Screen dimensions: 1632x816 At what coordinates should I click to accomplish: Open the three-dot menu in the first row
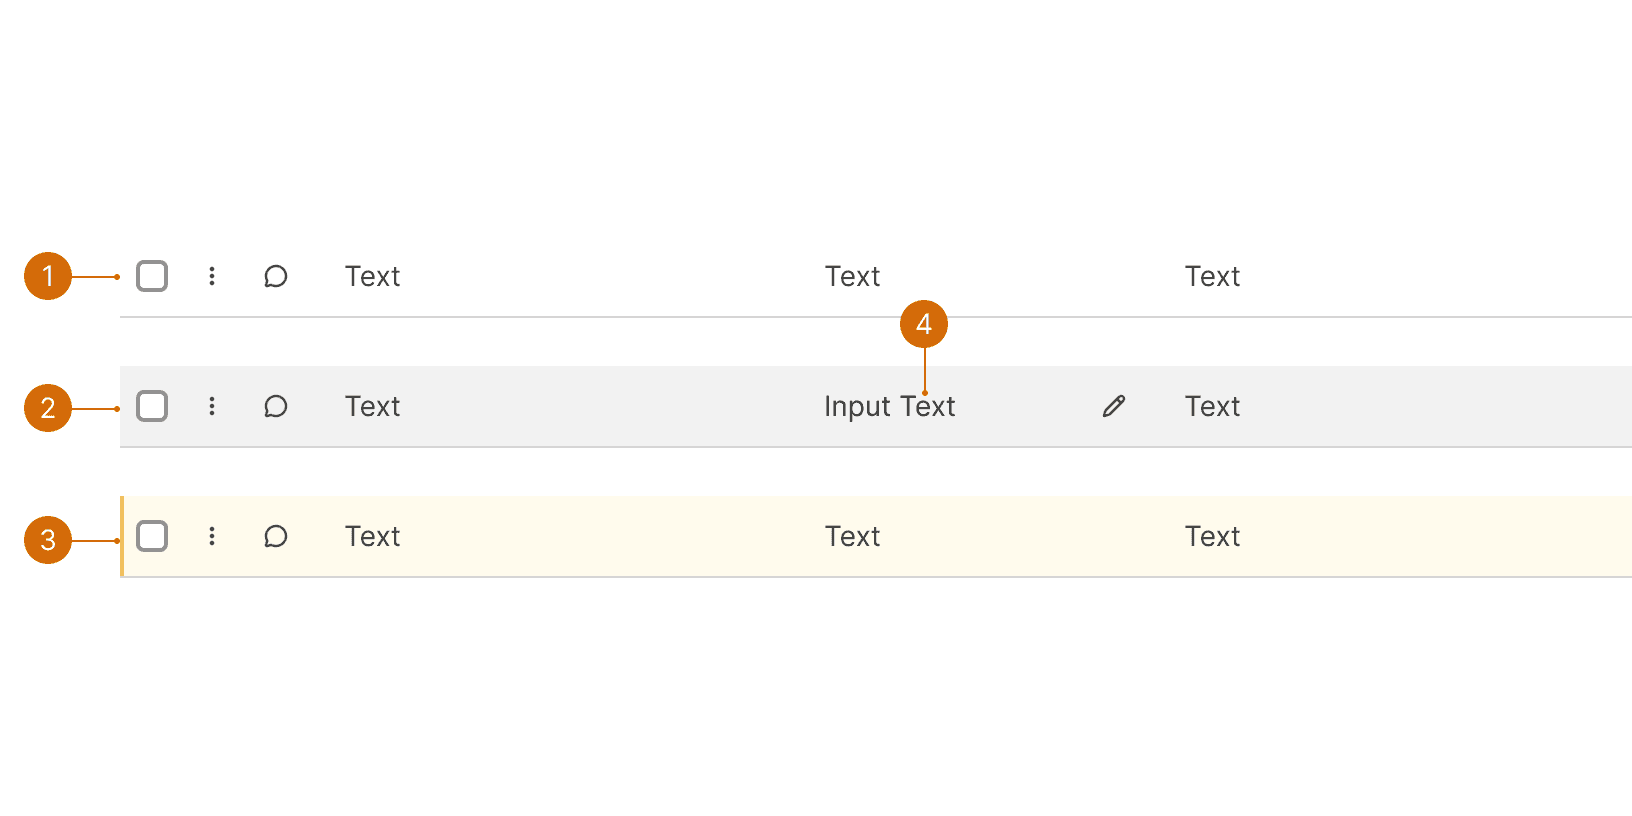[212, 276]
